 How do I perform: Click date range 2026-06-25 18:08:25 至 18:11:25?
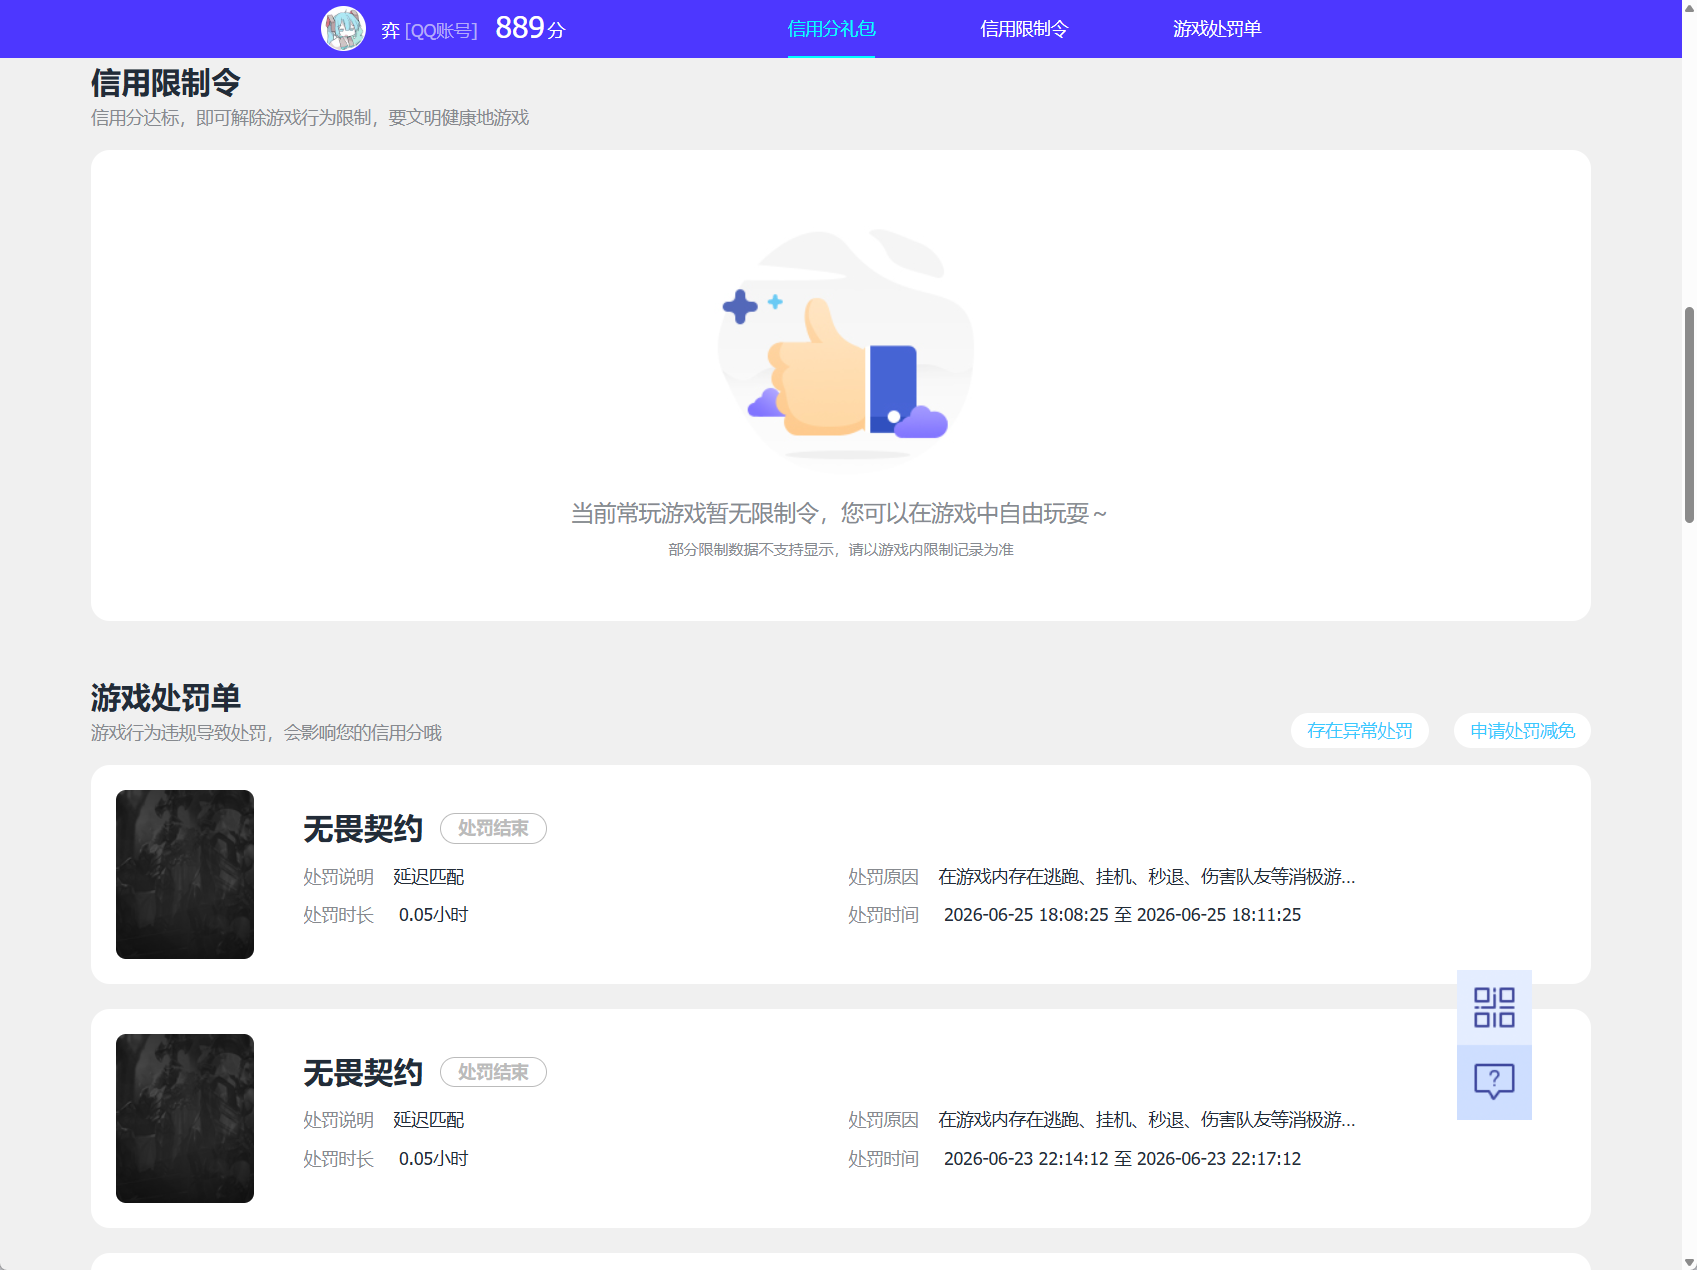point(1122,915)
